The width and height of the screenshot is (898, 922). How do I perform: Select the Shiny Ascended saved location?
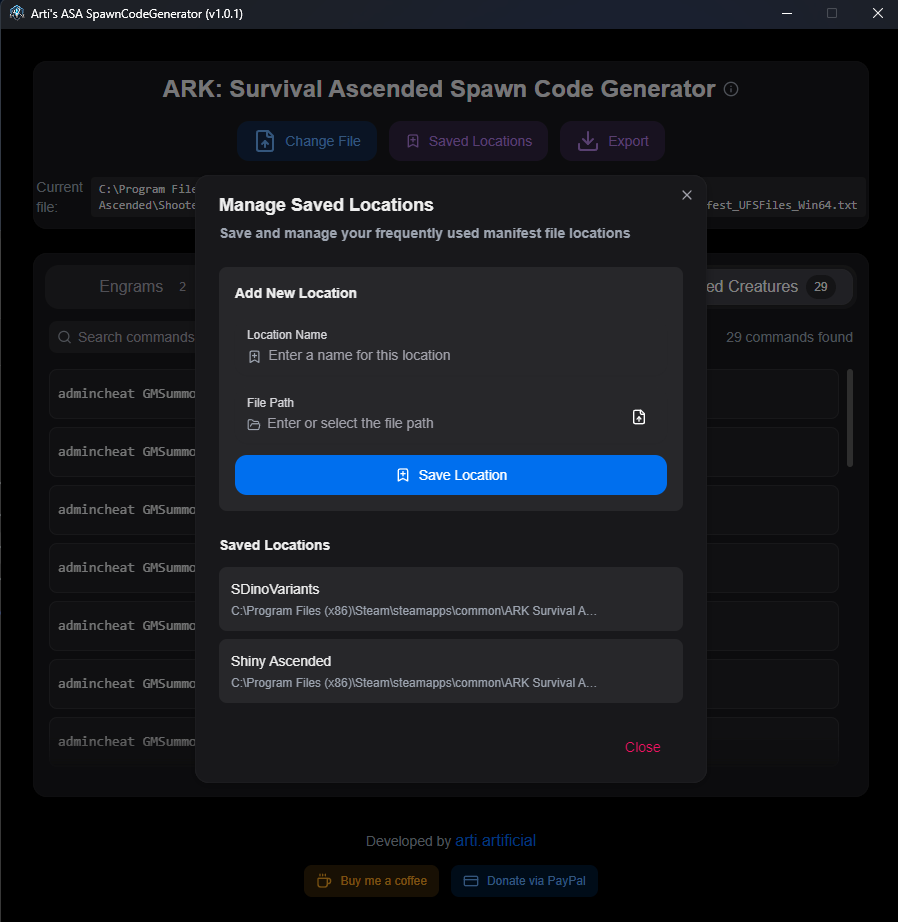pyautogui.click(x=450, y=671)
